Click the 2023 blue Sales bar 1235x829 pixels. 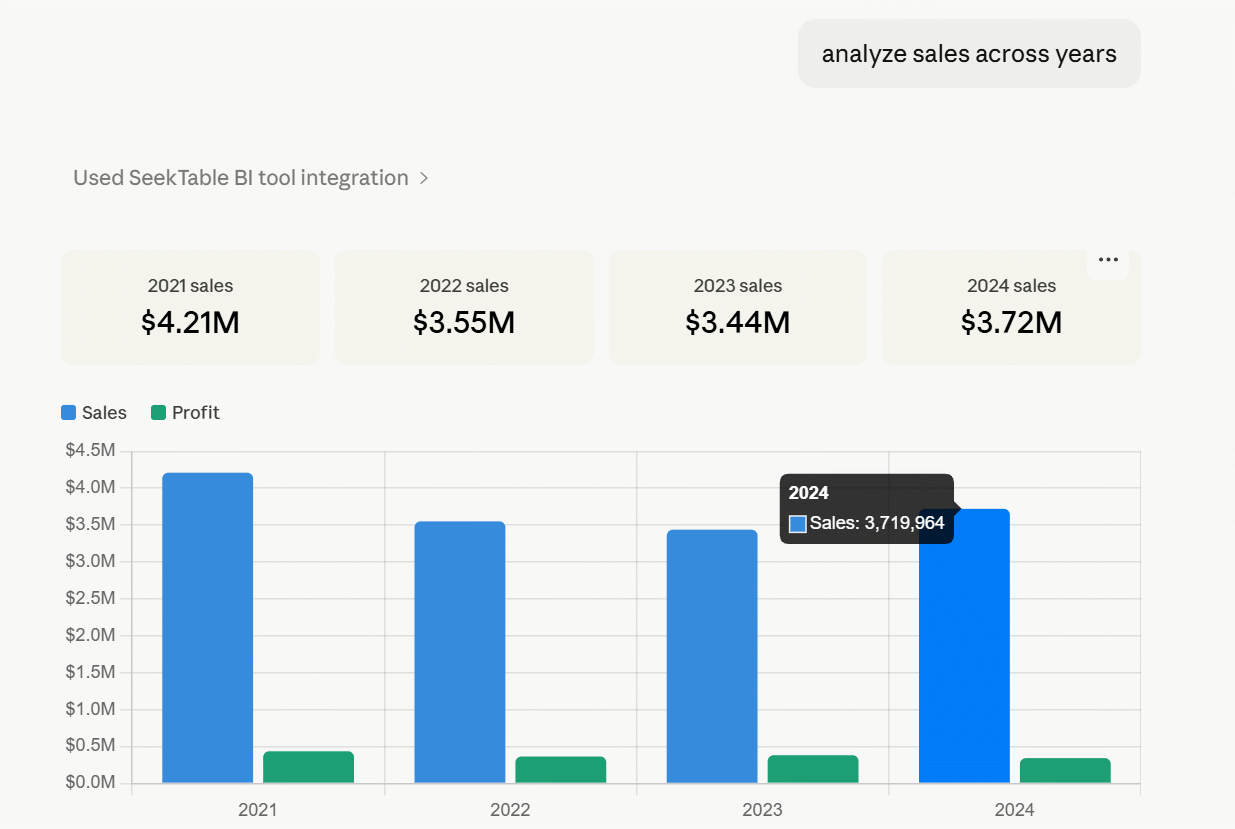712,656
